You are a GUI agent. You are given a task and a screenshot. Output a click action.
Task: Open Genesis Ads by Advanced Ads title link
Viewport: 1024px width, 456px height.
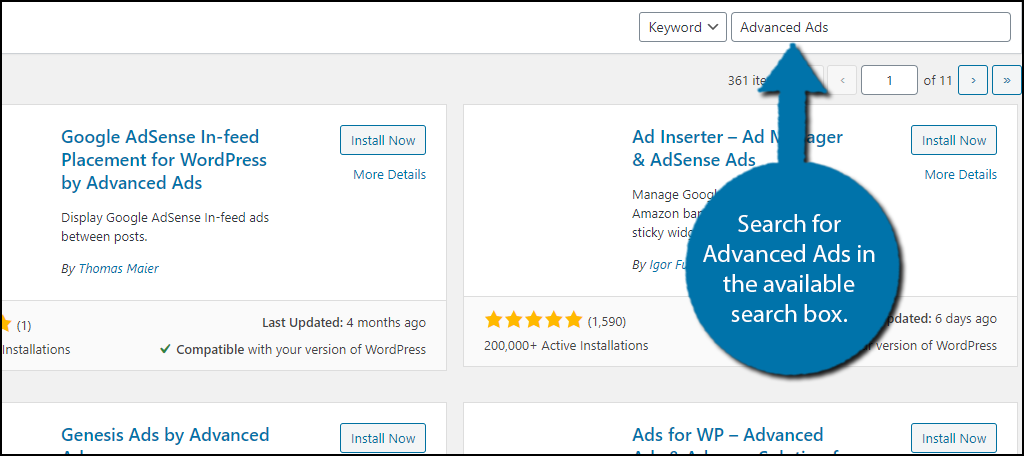pos(165,439)
